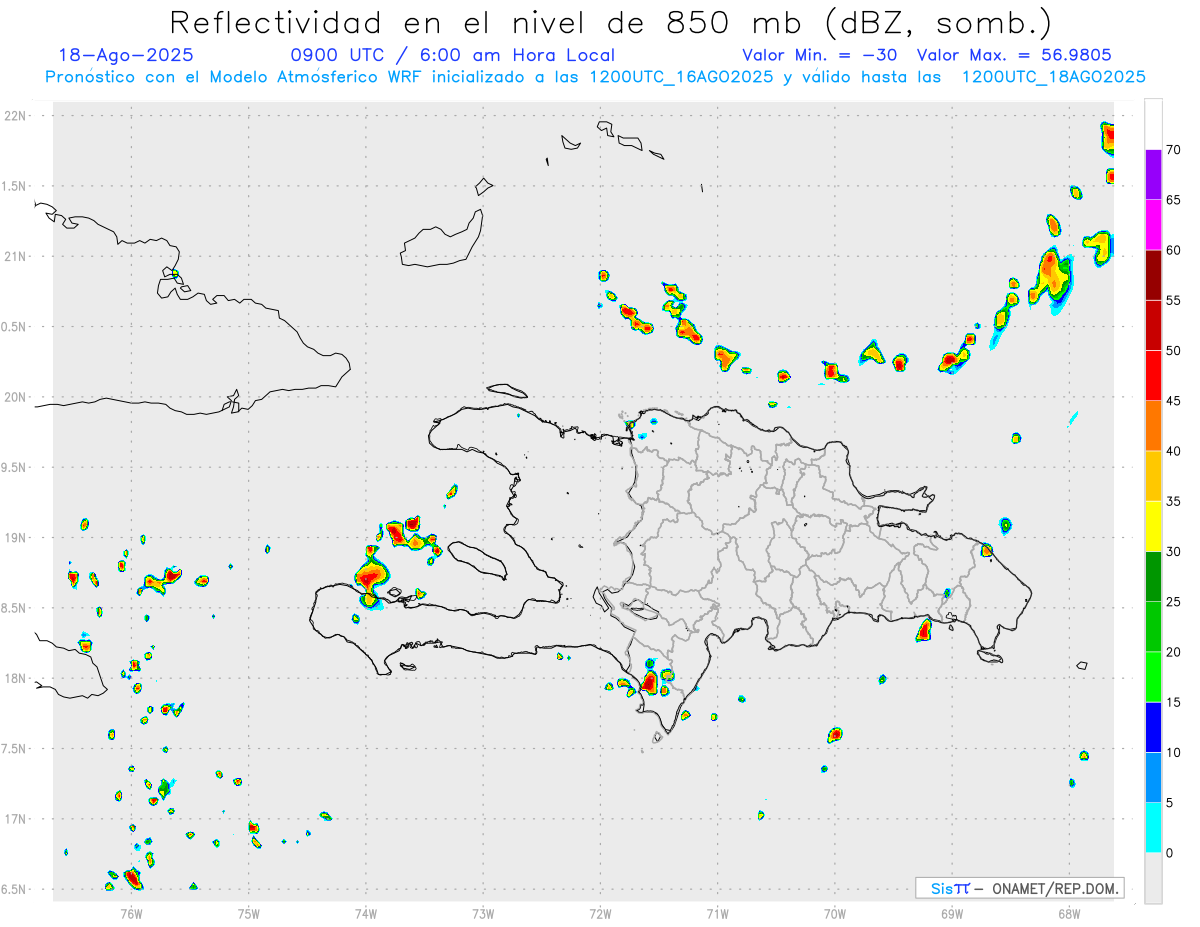Click the magenta 60–65 dBZ band
Screen dimensions: 1200x927
pyautogui.click(x=1153, y=225)
